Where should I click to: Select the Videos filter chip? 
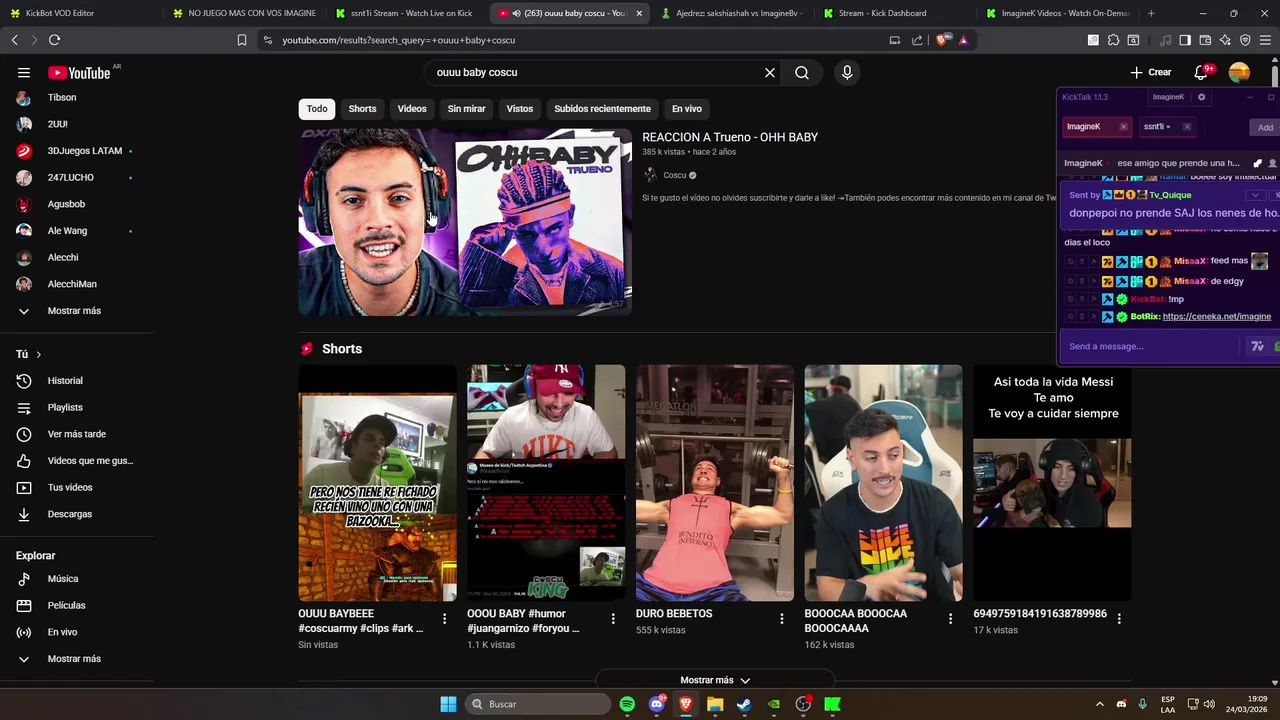coord(412,109)
